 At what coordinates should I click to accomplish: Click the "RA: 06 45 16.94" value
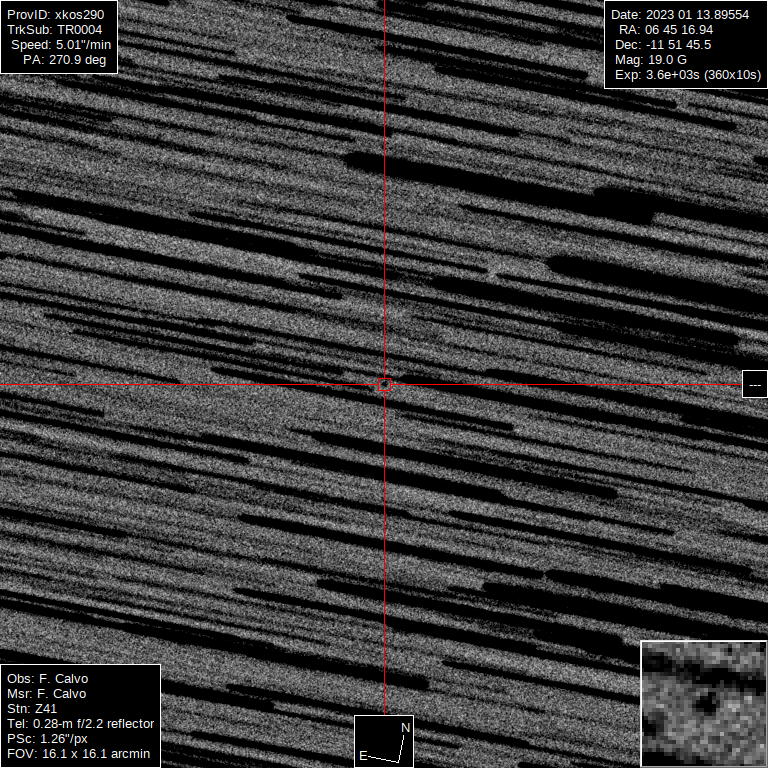666,30
